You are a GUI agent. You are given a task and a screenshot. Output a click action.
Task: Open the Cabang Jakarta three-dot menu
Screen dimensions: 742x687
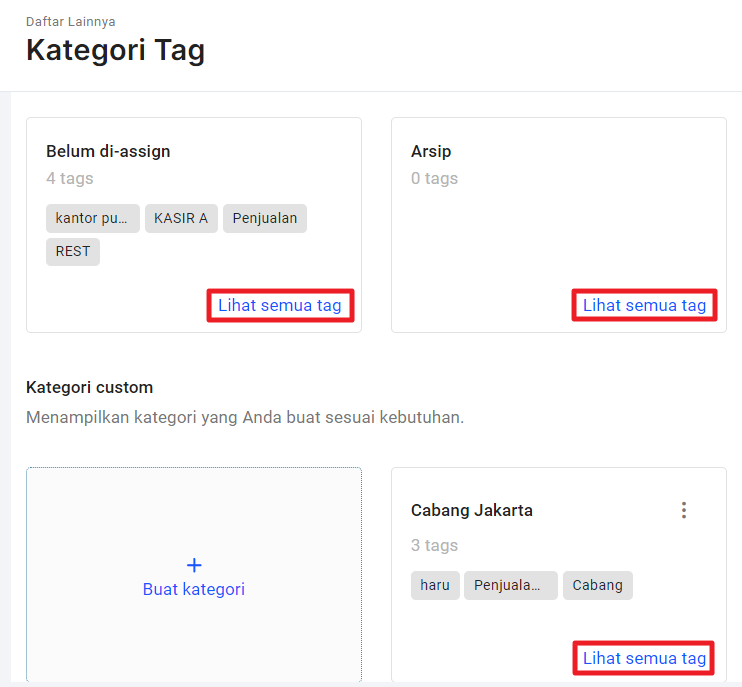tap(683, 510)
